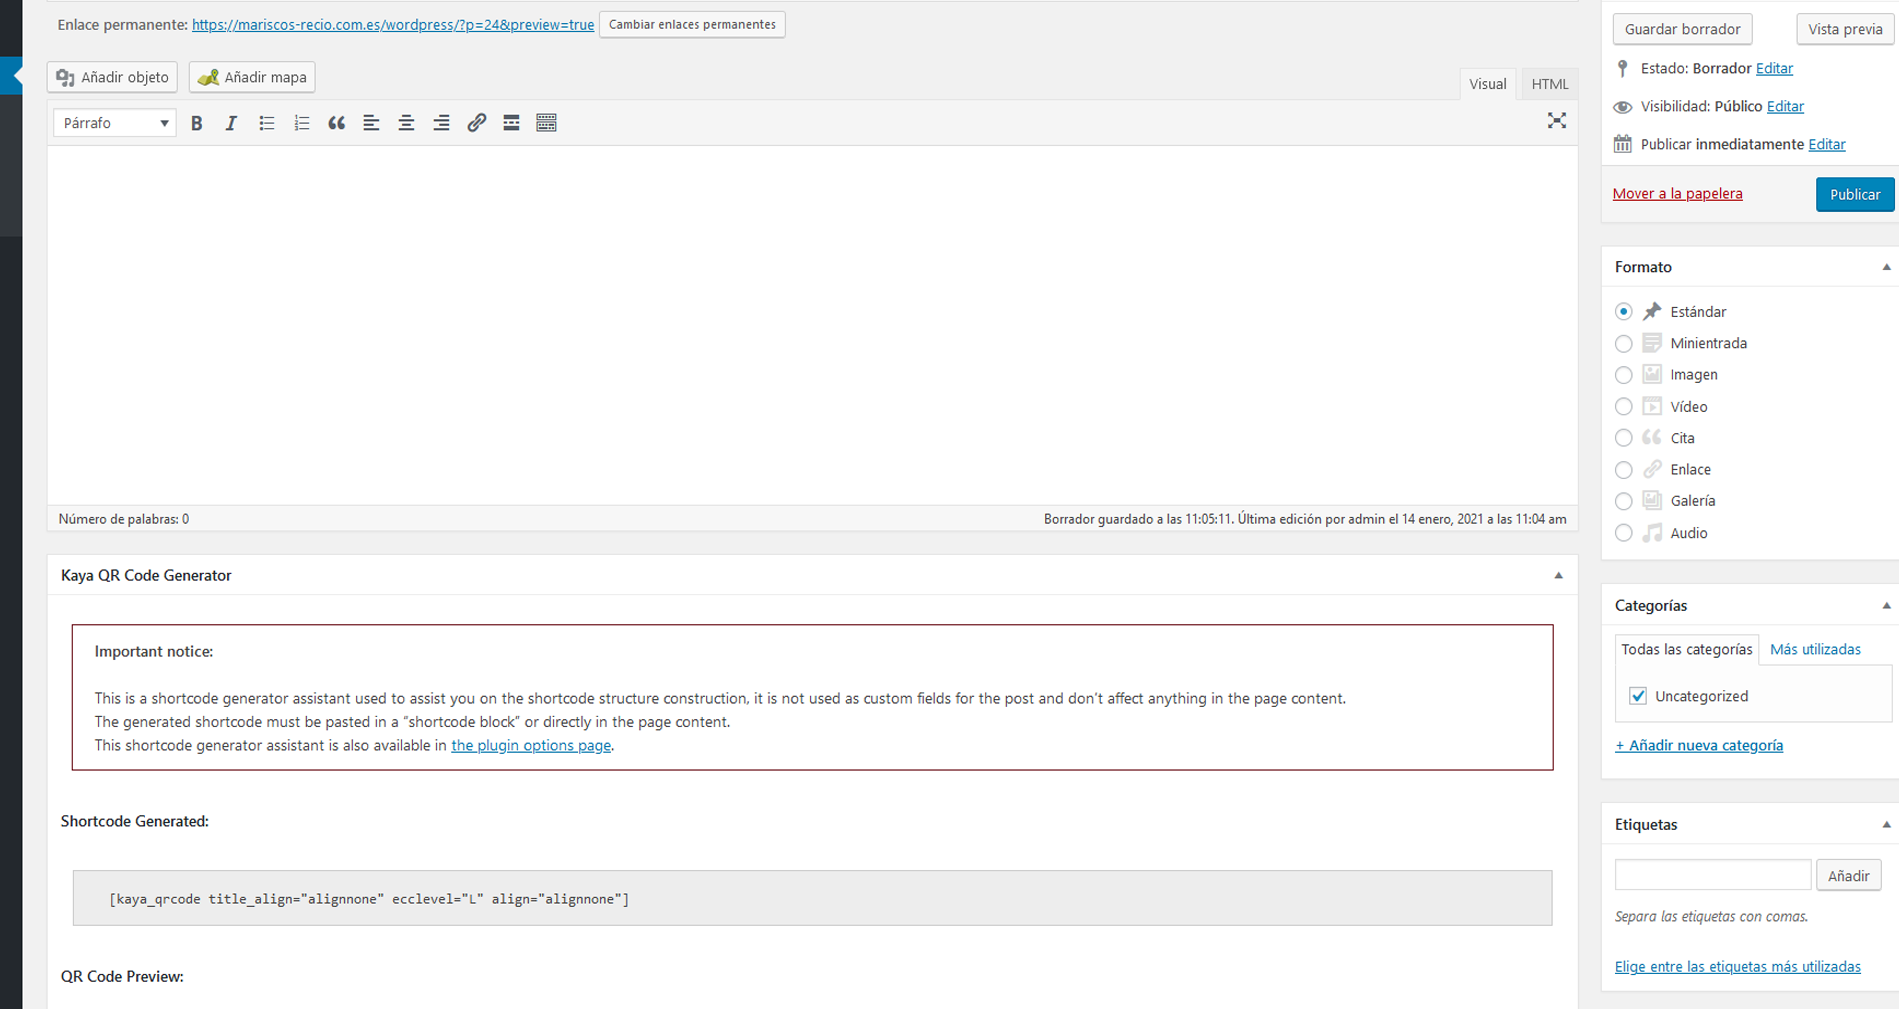
Task: Switch to the HTML editor tab
Action: coord(1549,84)
